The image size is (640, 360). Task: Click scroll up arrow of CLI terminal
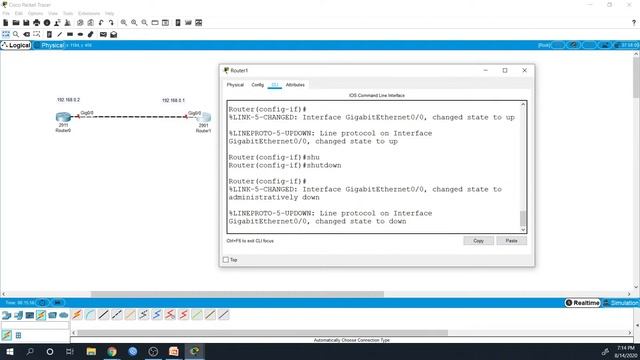tap(523, 104)
